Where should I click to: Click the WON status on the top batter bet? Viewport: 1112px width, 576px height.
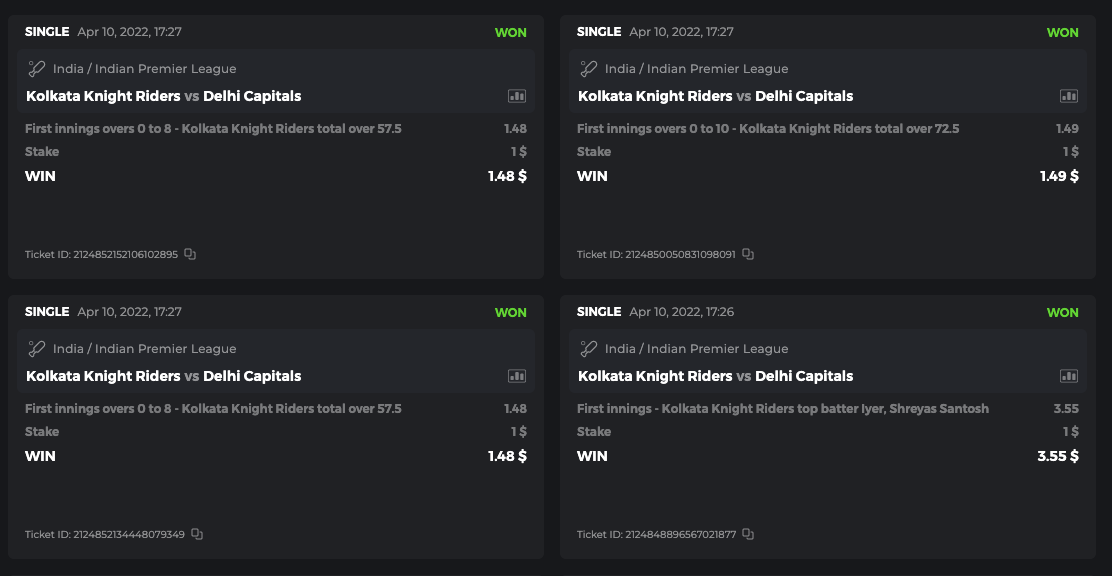click(1062, 312)
